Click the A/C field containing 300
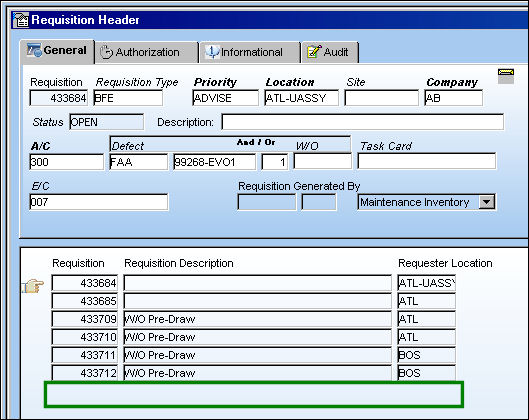The height and width of the screenshot is (420, 529). 67,162
